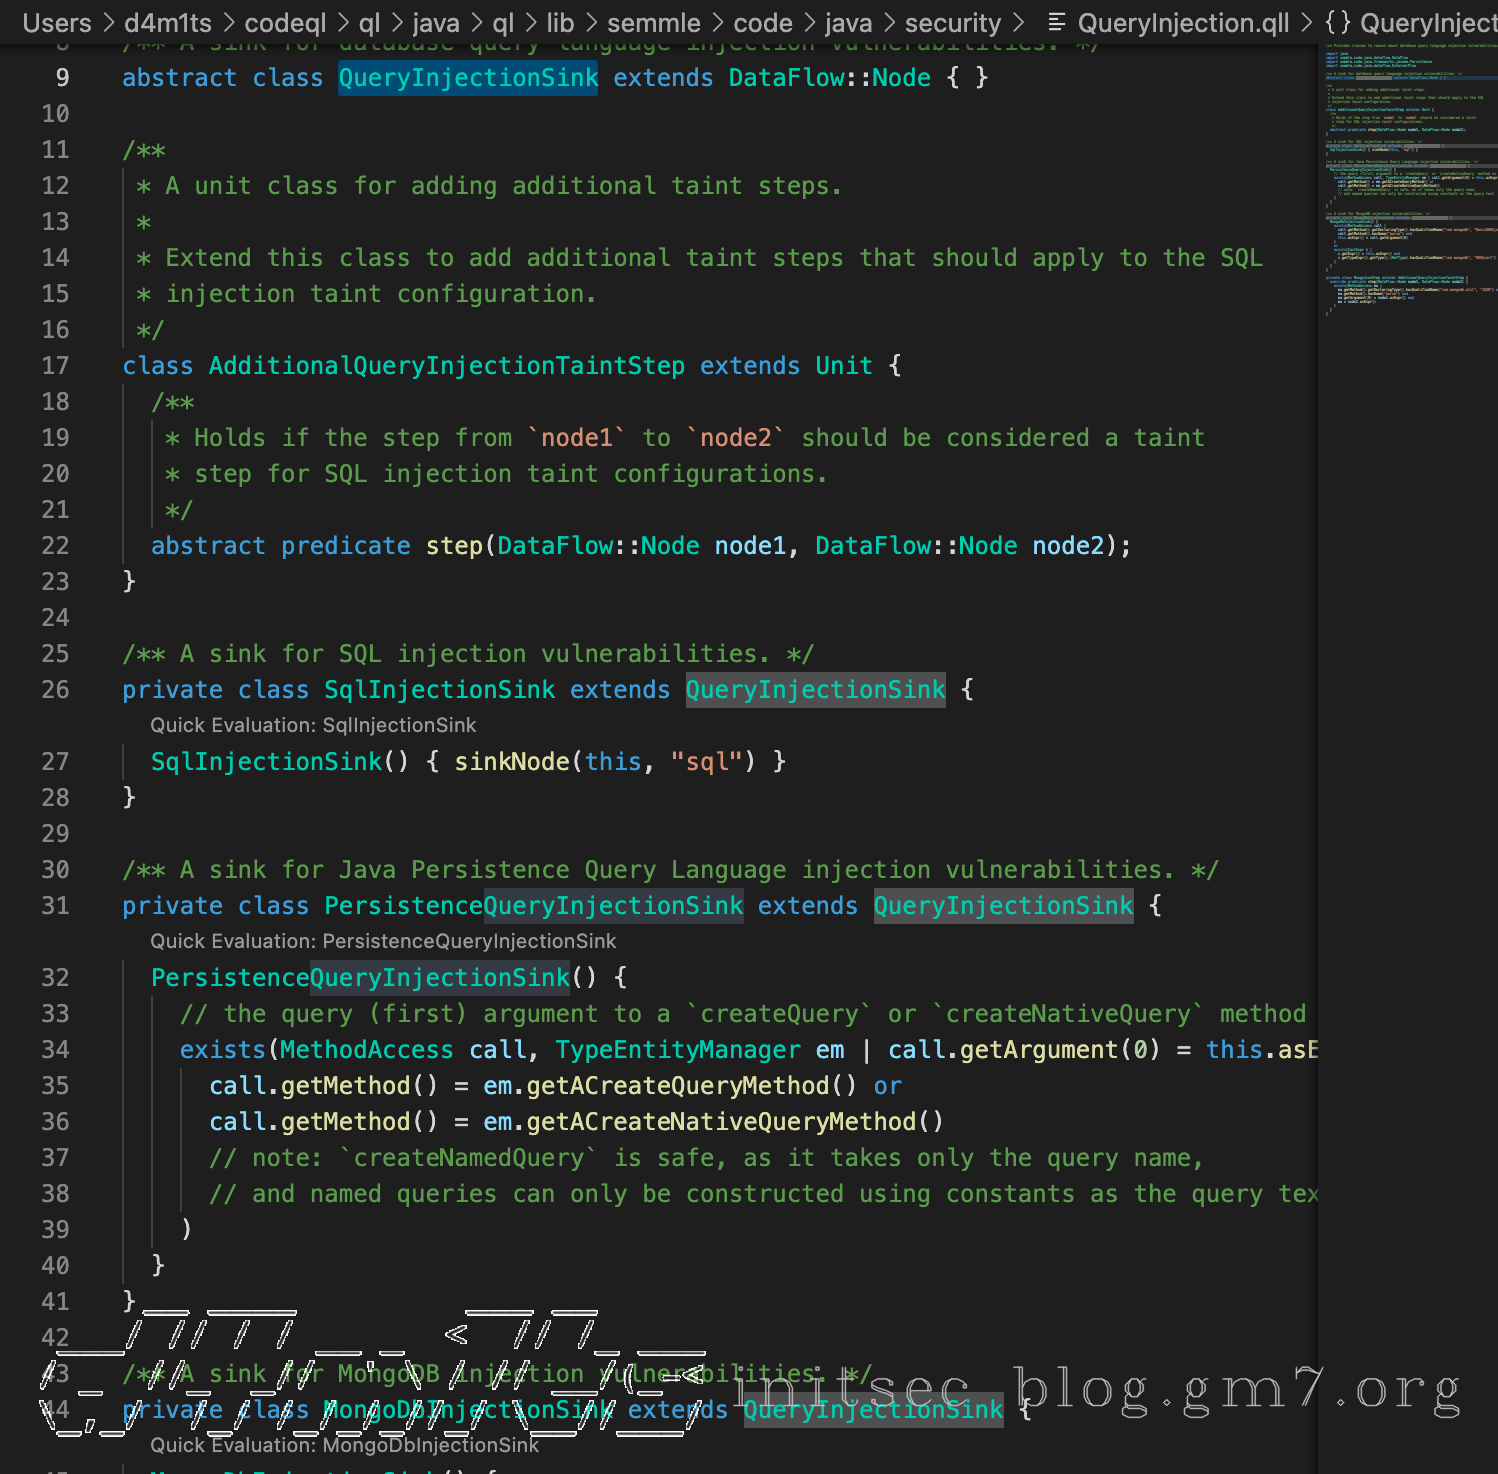Click the braces symbol icon in the breadcrumb bar
The width and height of the screenshot is (1498, 1474).
pos(1337,22)
